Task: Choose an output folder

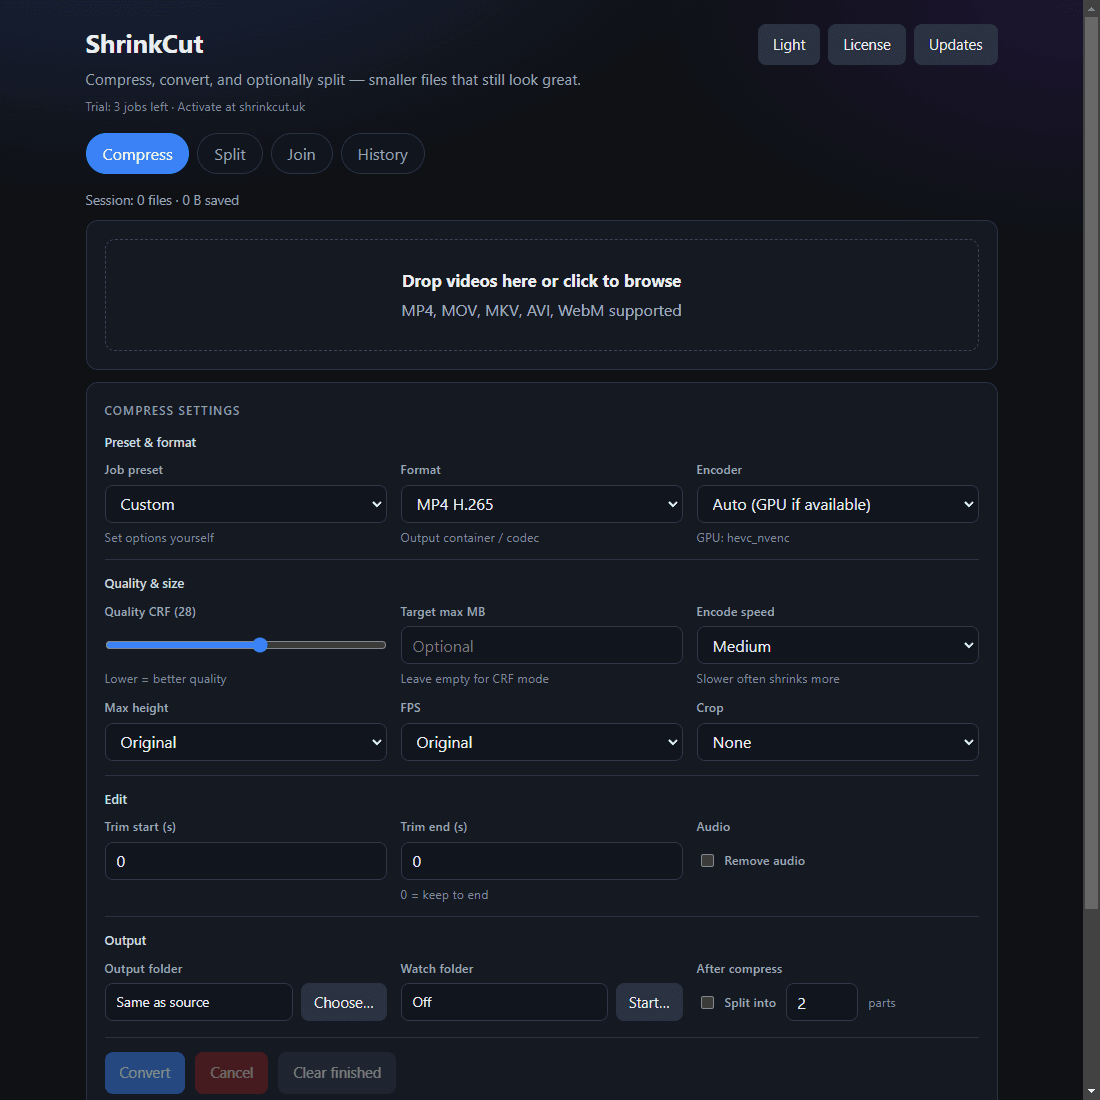Action: pyautogui.click(x=344, y=1002)
